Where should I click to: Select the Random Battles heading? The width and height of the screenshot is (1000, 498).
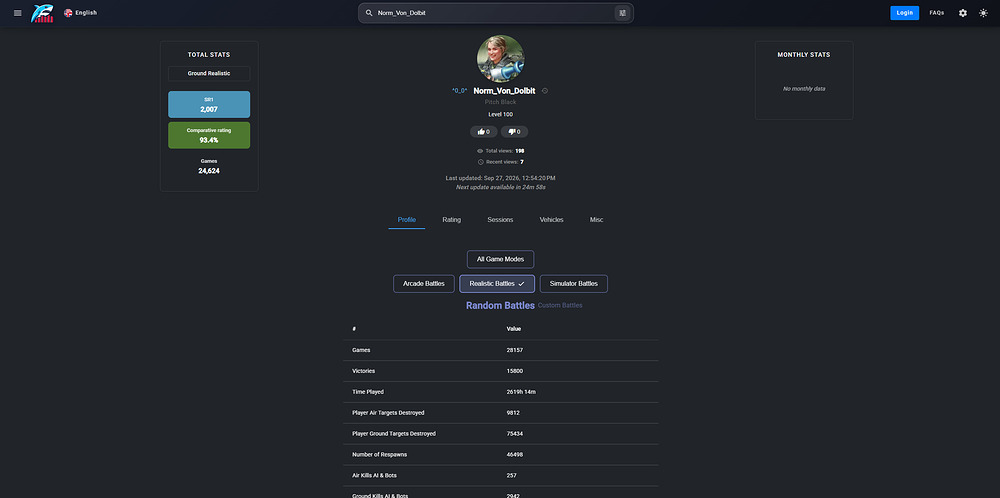[500, 305]
